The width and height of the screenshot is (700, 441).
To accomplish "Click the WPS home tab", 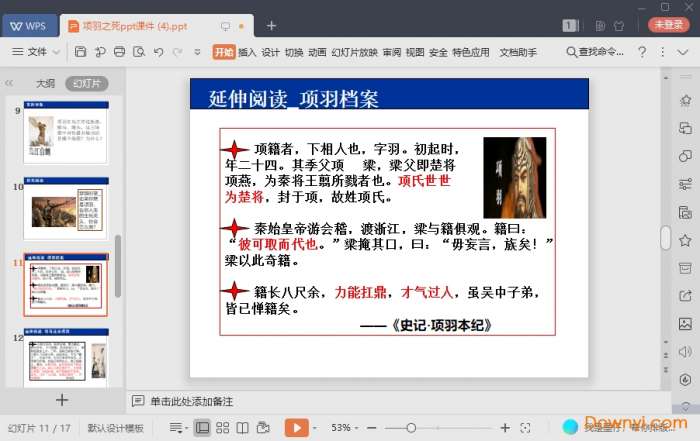I will tap(30, 26).
